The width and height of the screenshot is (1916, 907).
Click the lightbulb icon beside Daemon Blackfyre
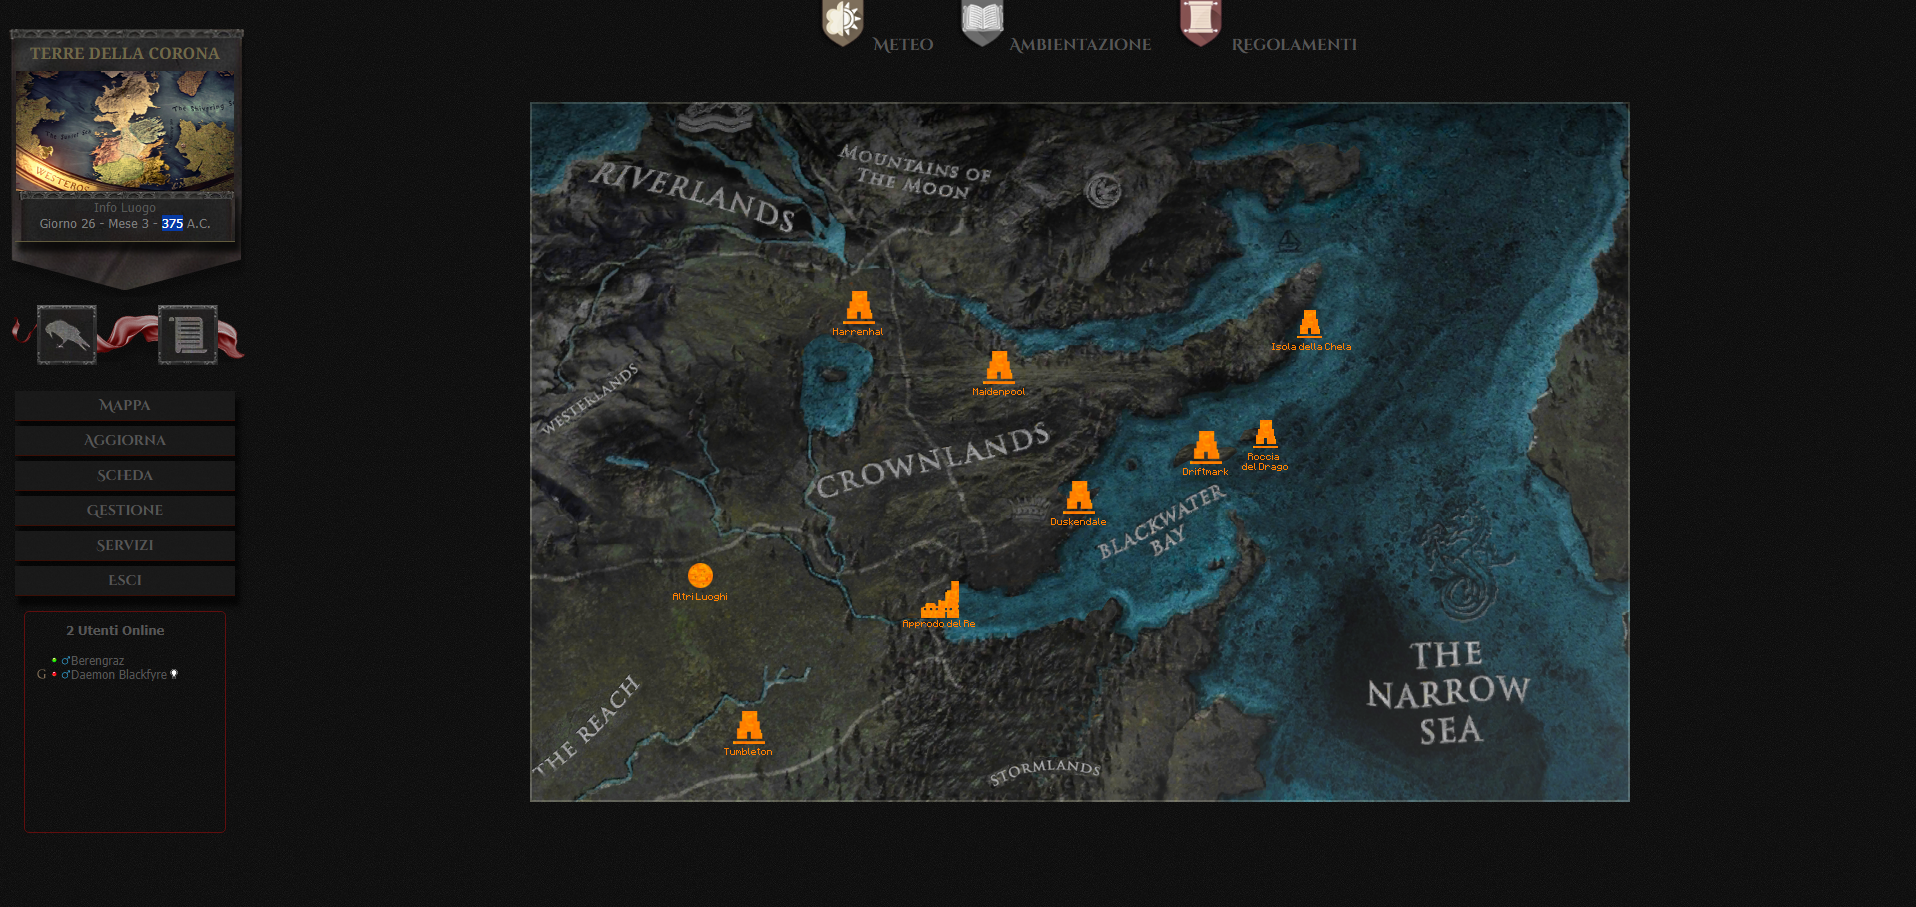[x=174, y=674]
